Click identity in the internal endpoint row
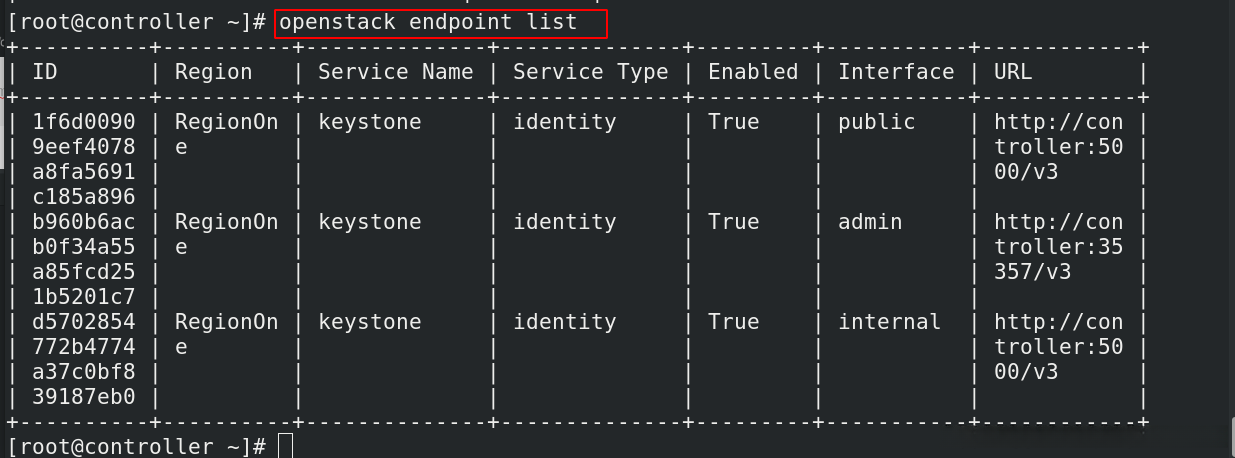This screenshot has width=1235, height=458. click(564, 322)
